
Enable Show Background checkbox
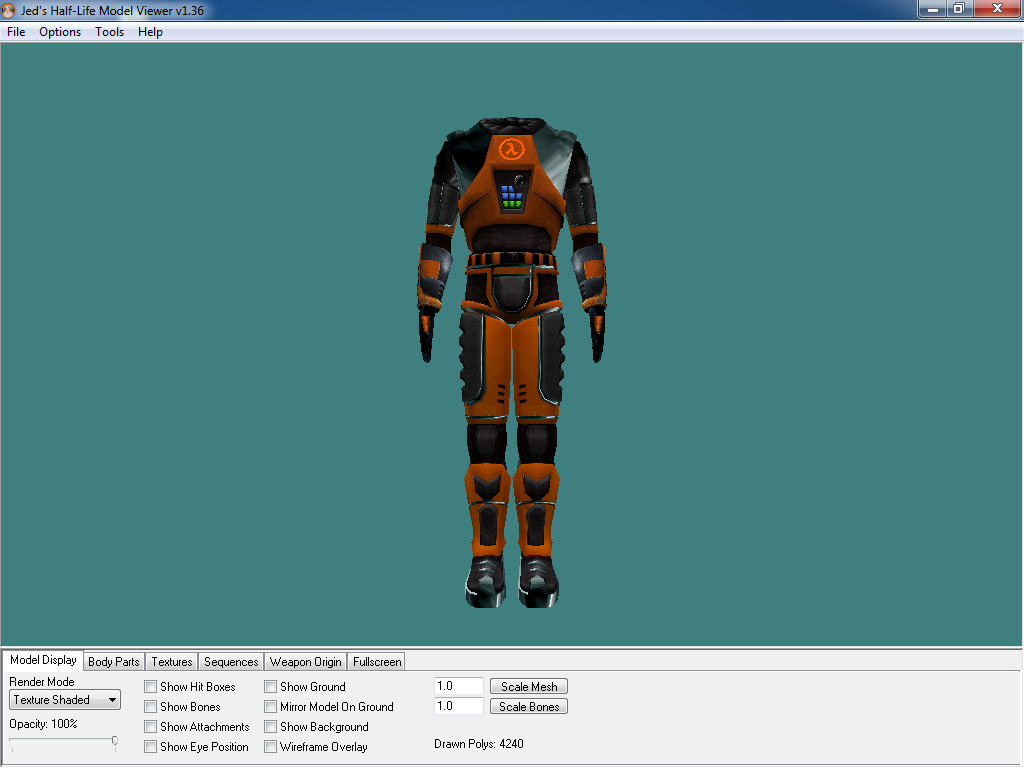(x=270, y=727)
